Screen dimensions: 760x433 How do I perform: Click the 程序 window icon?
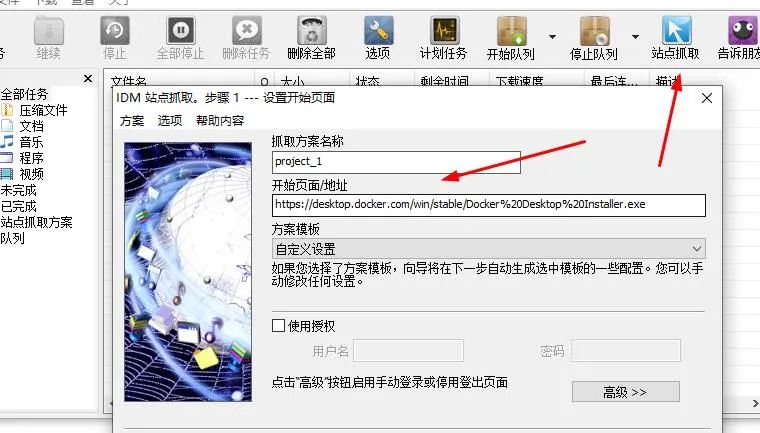pyautogui.click(x=7, y=158)
